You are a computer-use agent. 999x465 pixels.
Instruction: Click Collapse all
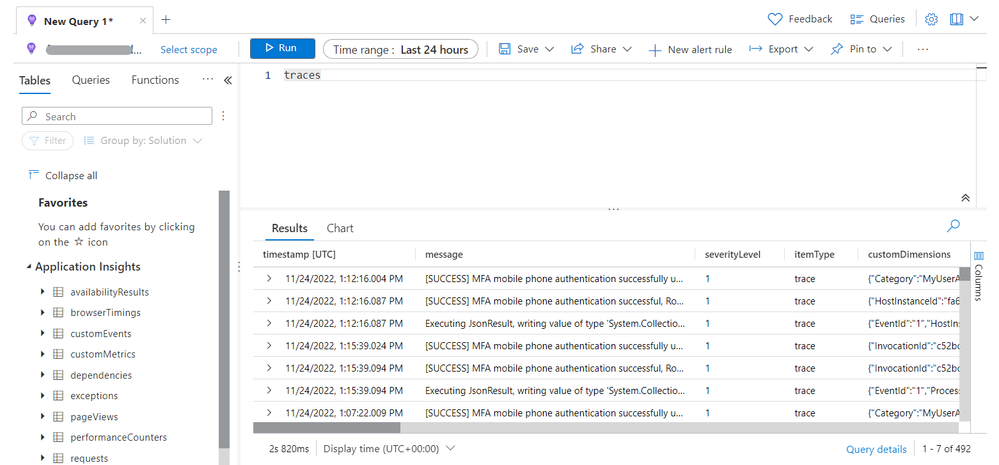click(63, 176)
